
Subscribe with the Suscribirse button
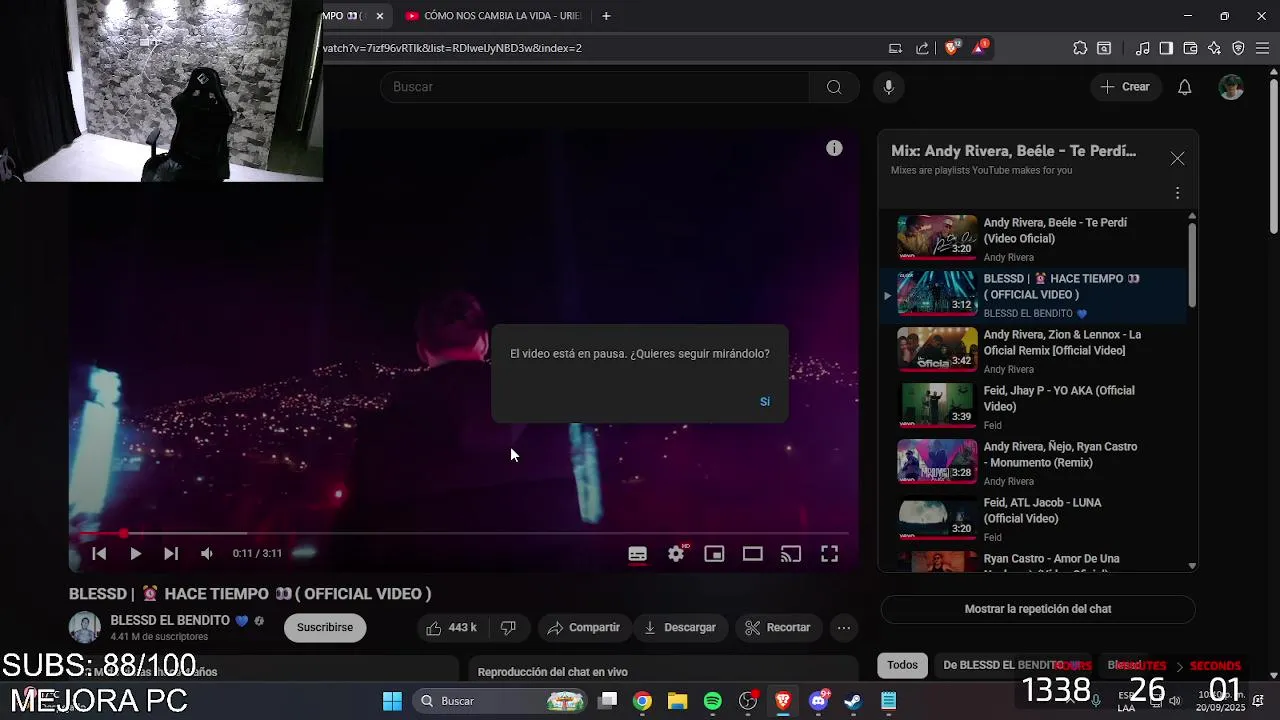pos(325,627)
